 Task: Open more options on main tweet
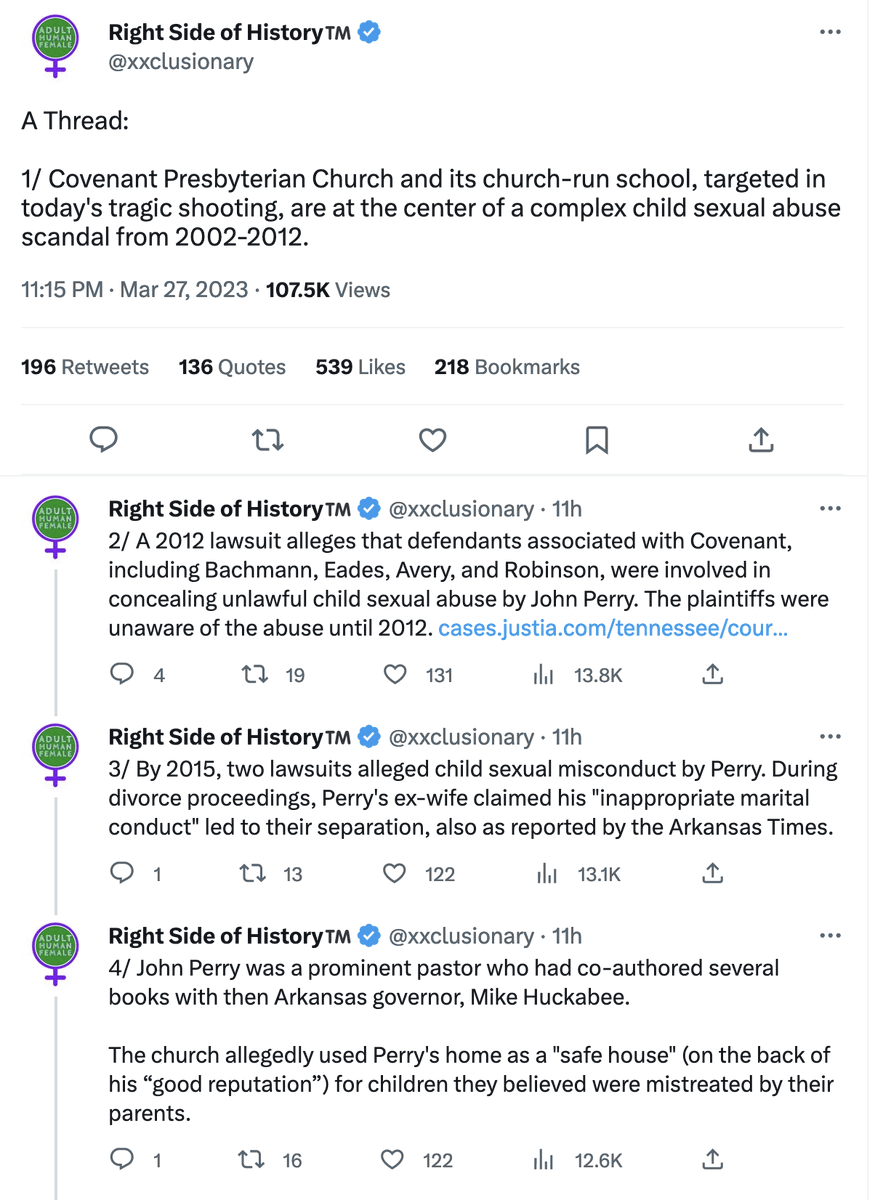[x=829, y=33]
